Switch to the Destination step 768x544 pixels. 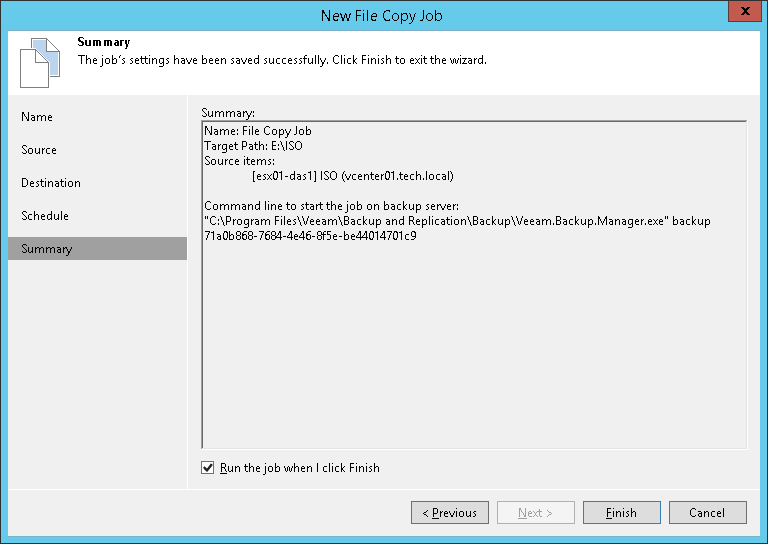(x=51, y=183)
